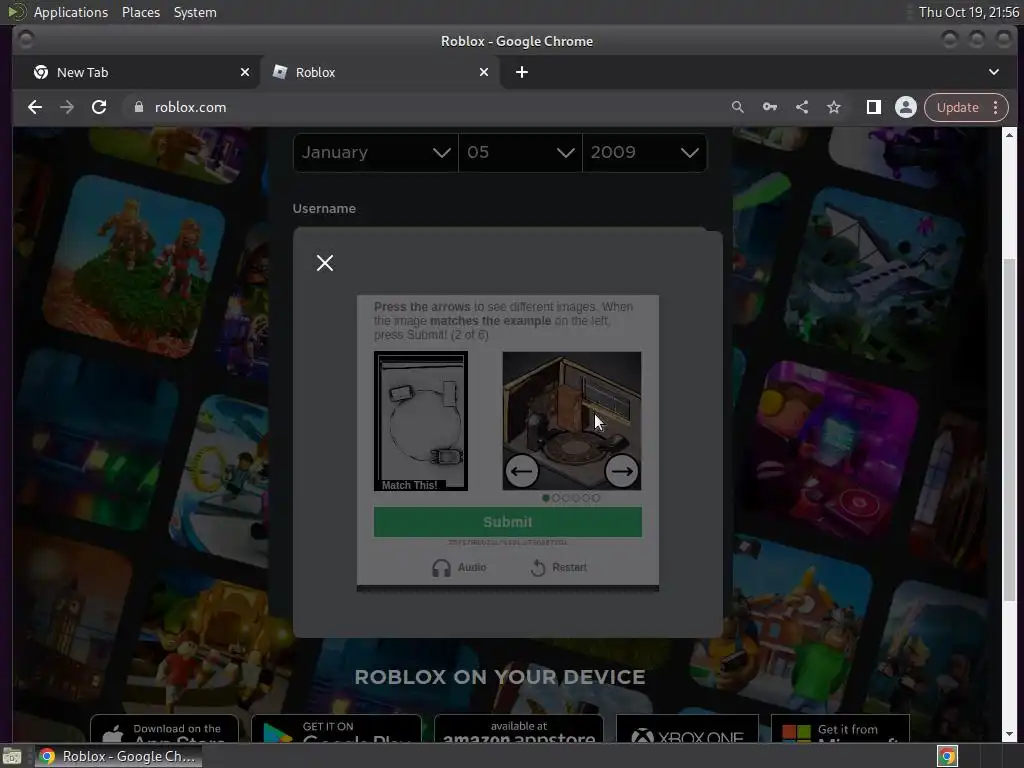Viewport: 1024px width, 768px height.
Task: Switch to the New Tab tab
Action: coord(137,72)
